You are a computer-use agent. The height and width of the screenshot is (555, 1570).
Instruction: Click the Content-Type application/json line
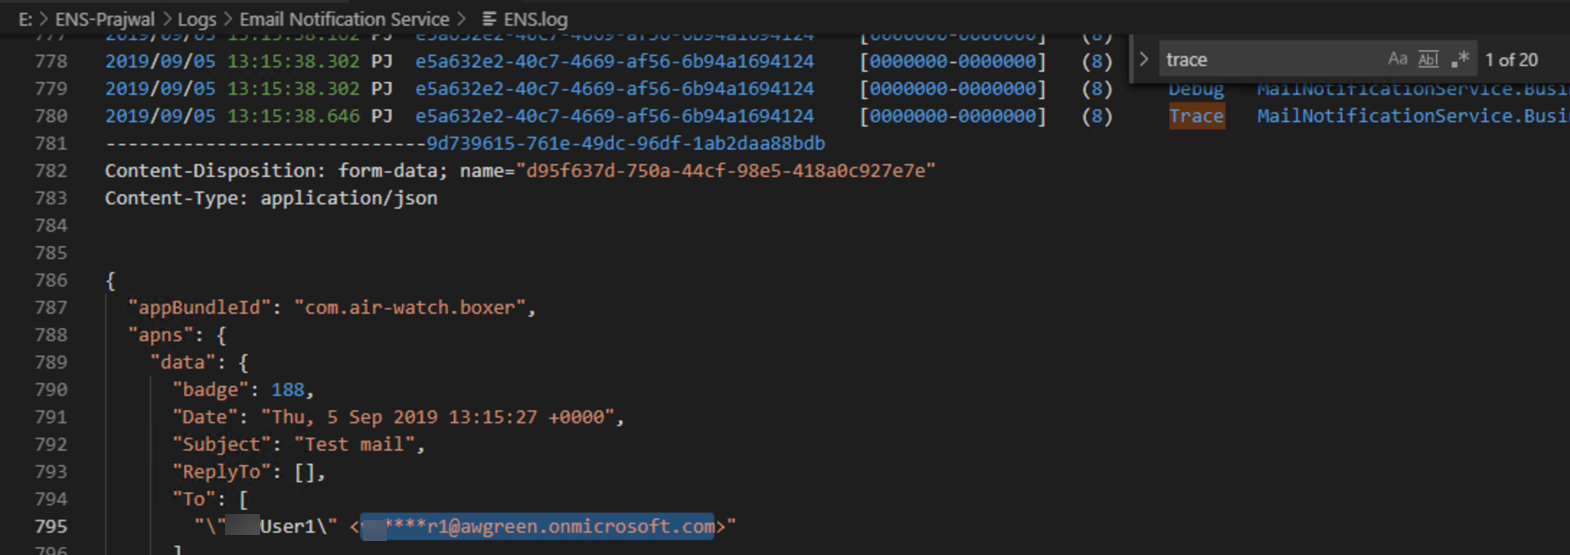(271, 198)
